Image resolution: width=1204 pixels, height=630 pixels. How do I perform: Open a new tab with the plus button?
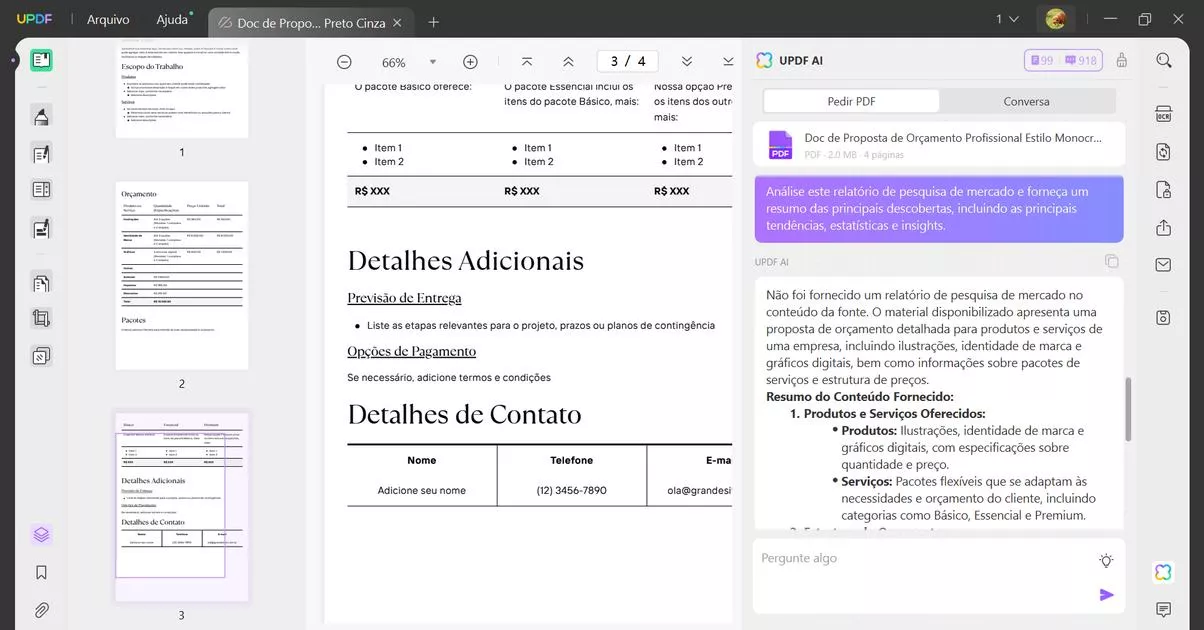434,21
